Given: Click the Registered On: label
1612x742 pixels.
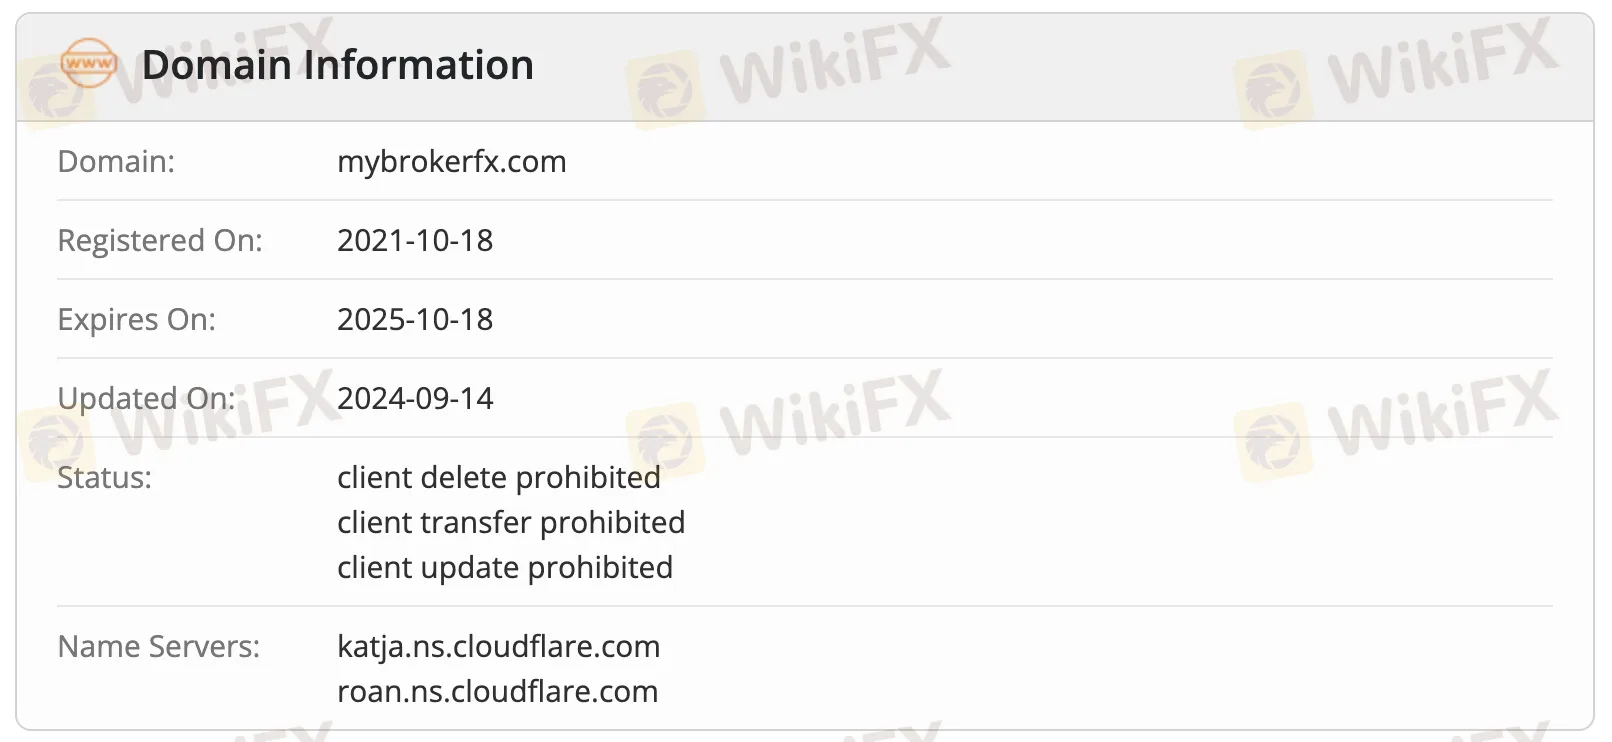Looking at the screenshot, I should [x=160, y=240].
